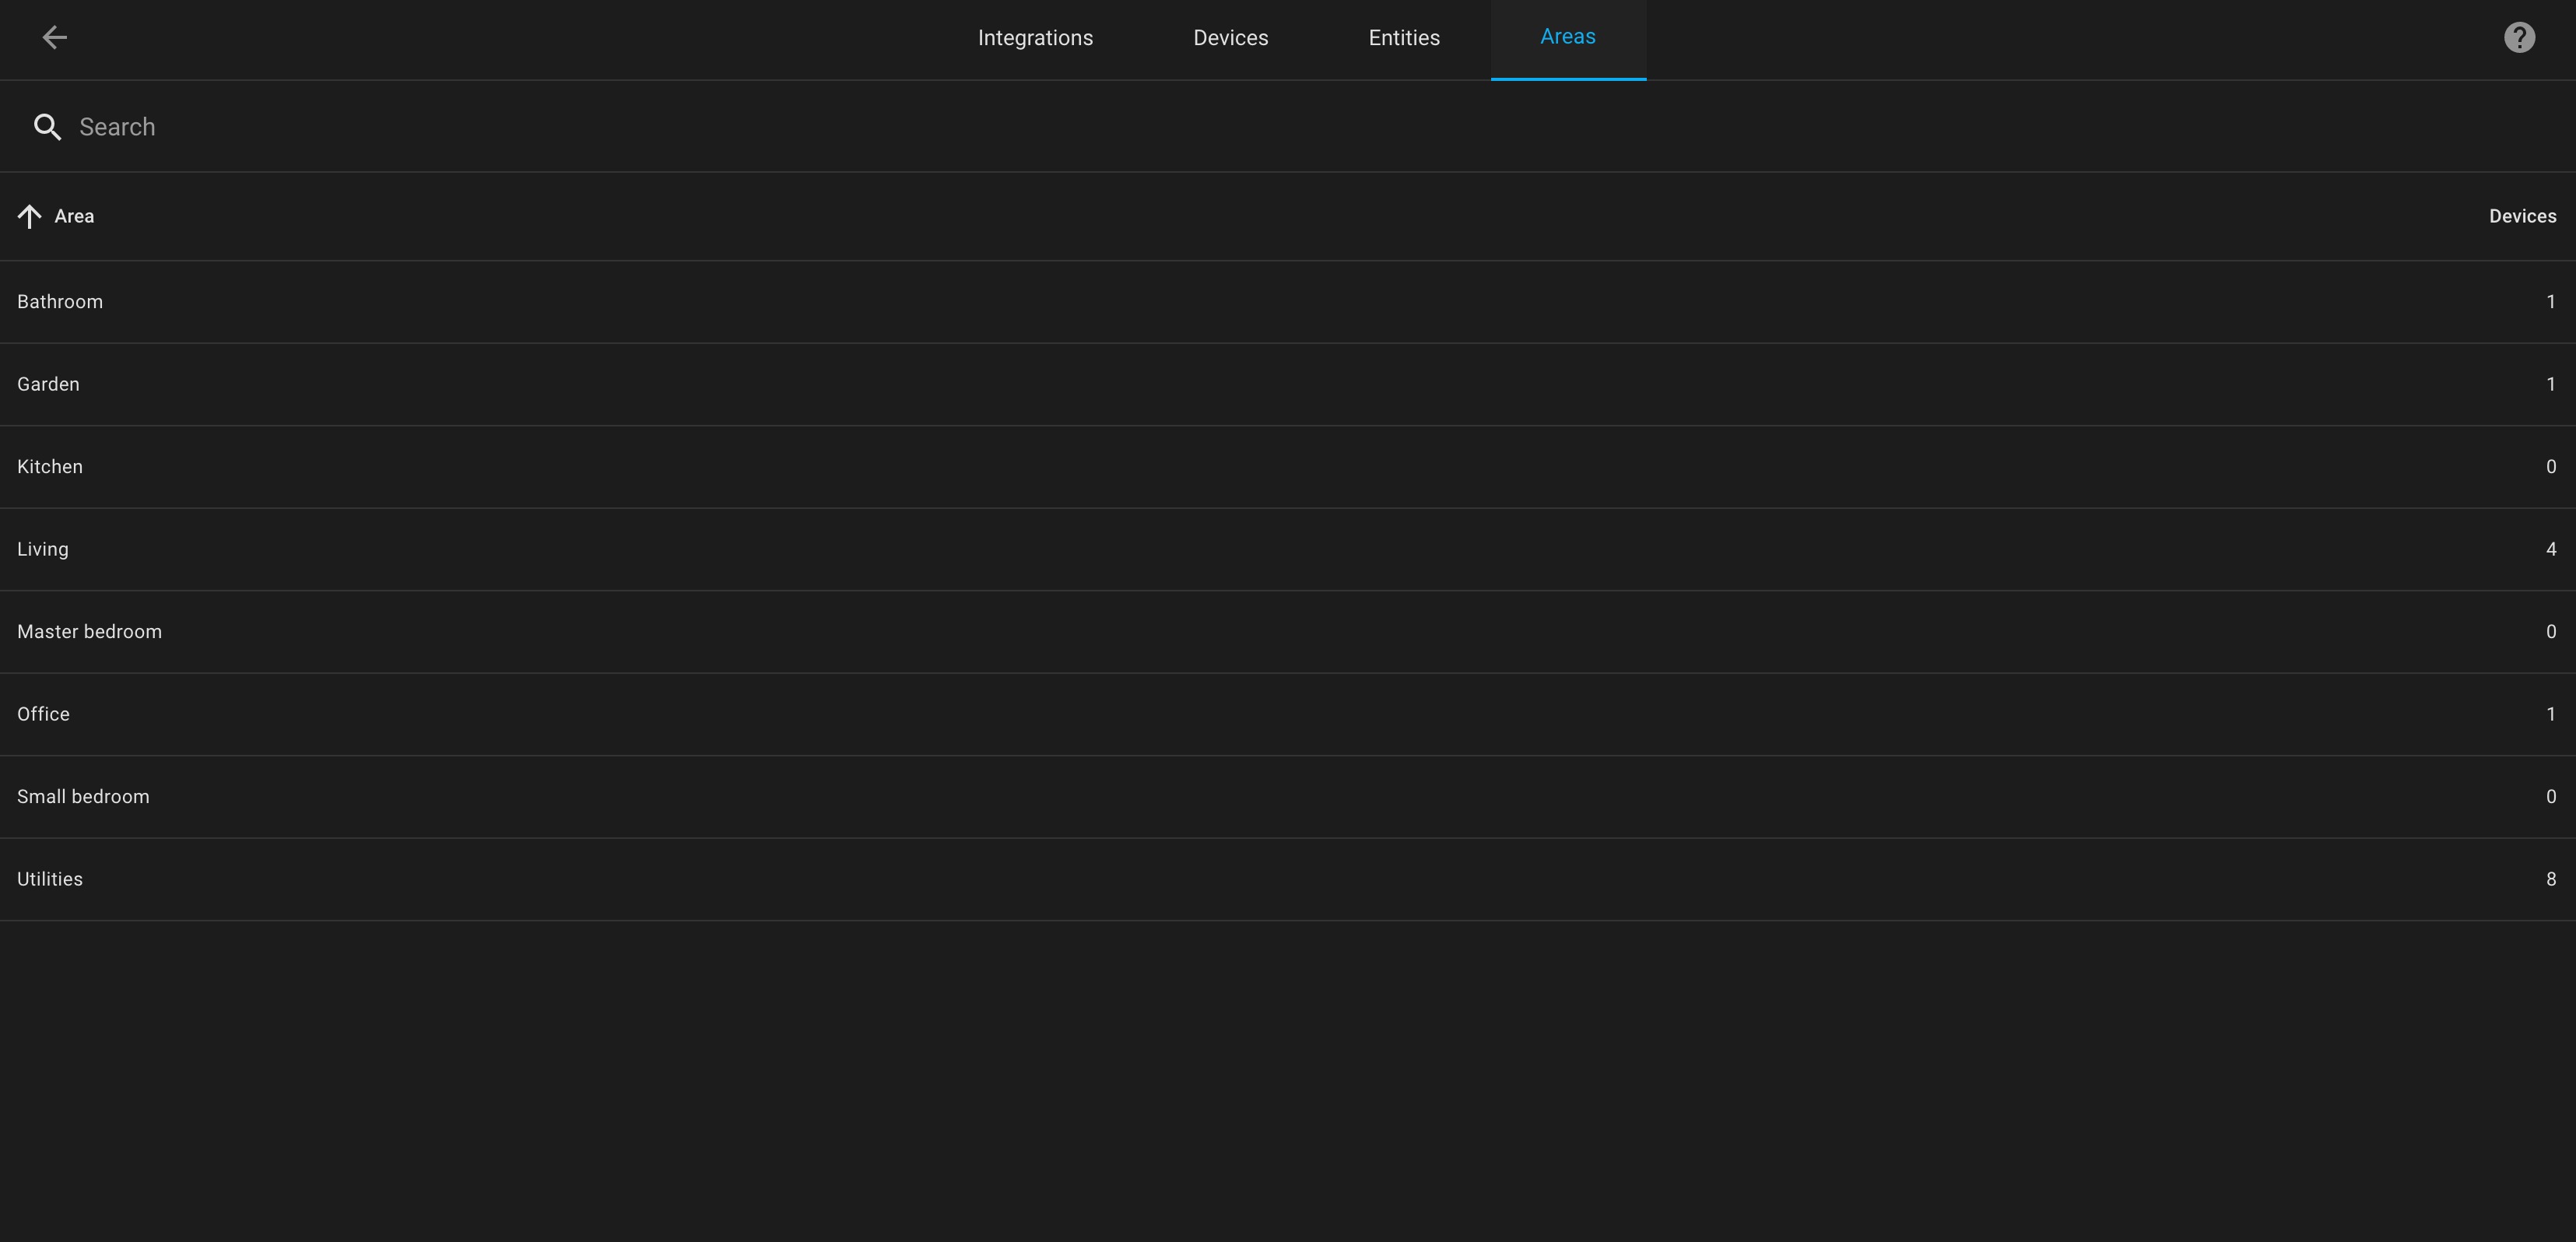Click the device count 0 for Master bedroom

2551,632
